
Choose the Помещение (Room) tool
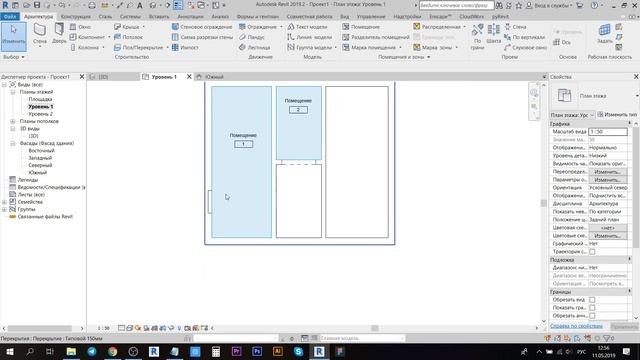361,27
